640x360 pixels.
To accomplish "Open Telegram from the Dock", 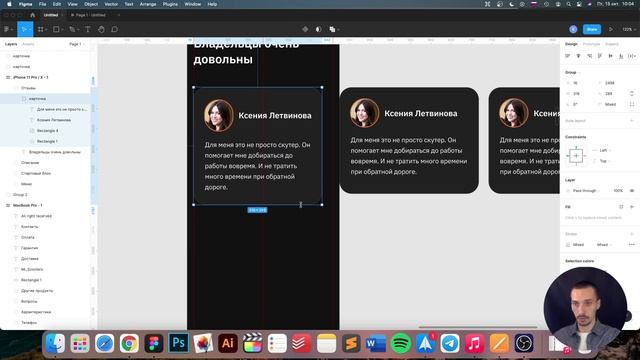I will 450,343.
